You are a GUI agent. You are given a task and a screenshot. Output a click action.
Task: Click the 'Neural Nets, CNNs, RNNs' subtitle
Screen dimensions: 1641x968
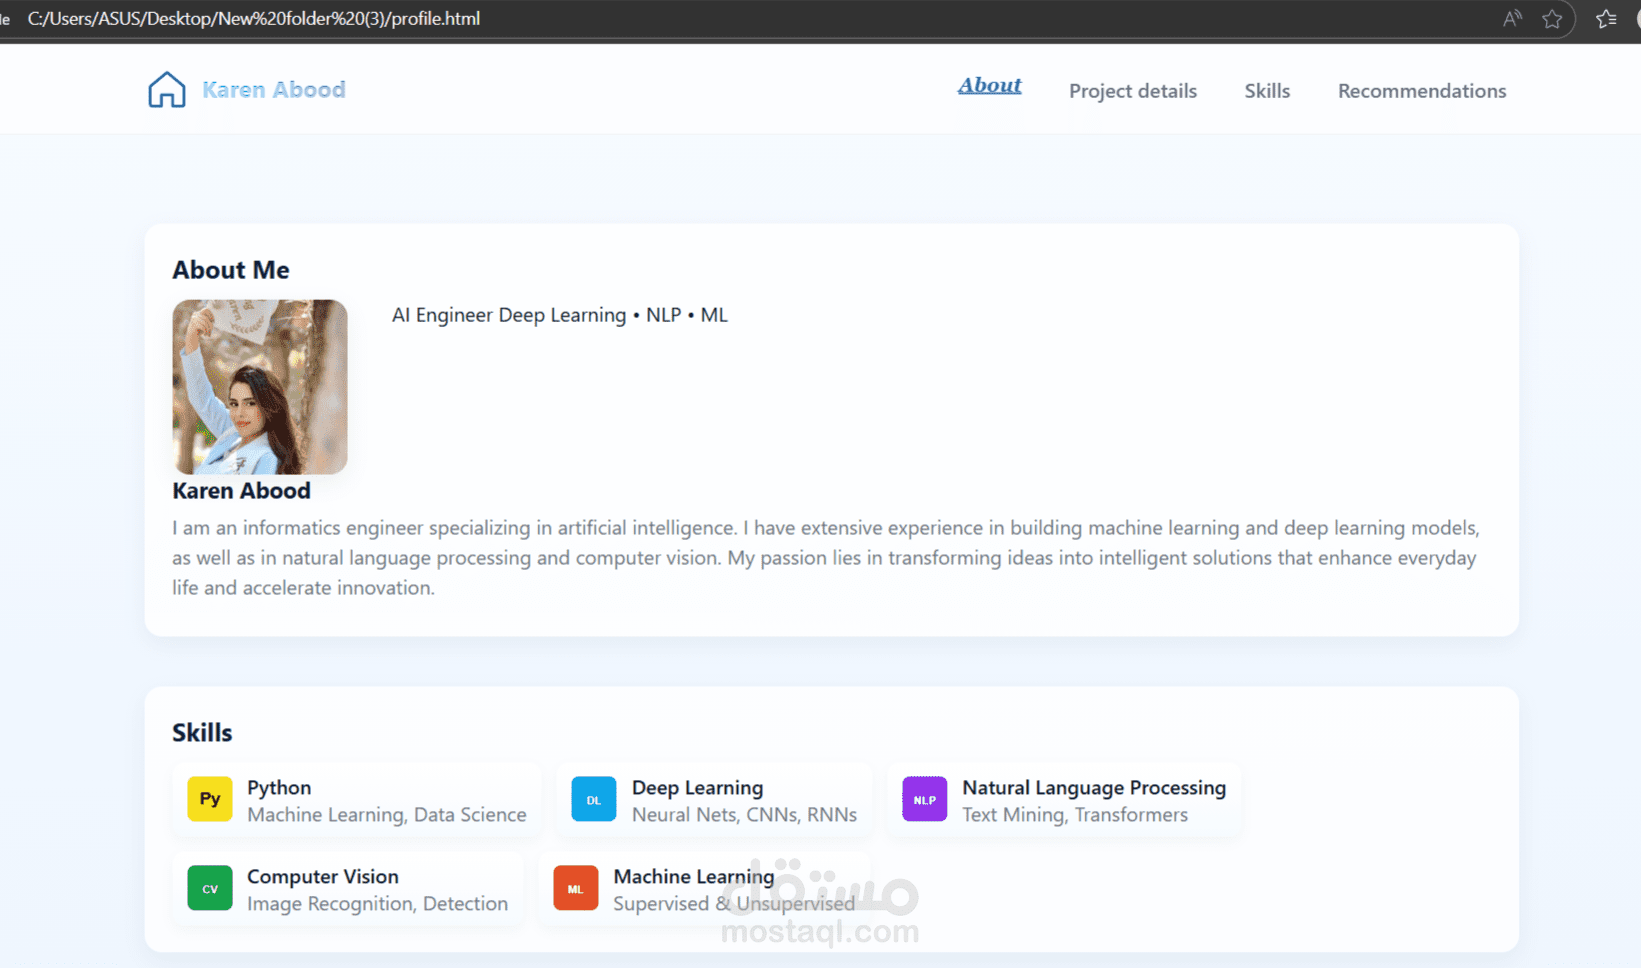[x=744, y=815]
